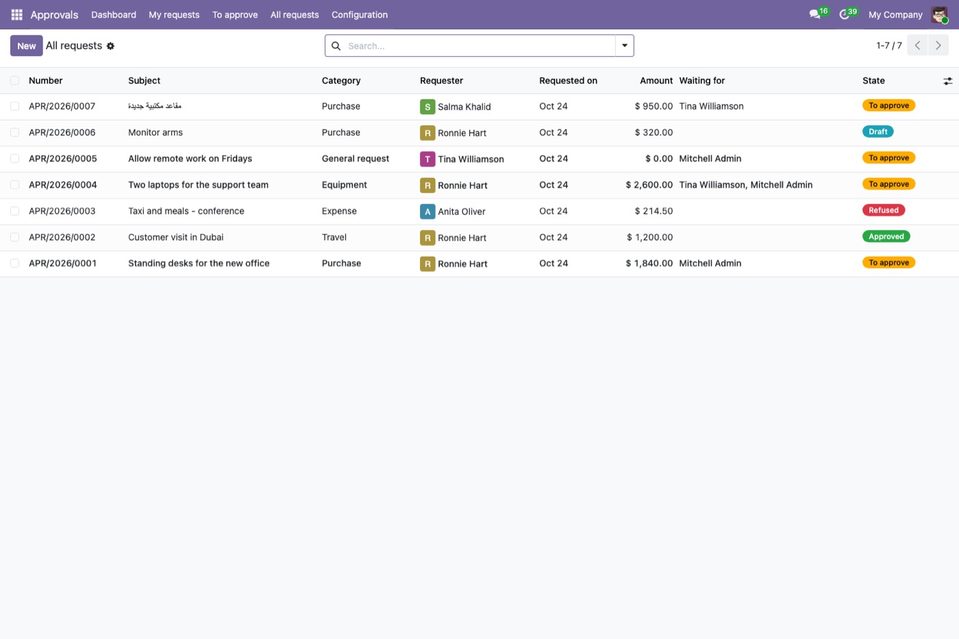
Task: Click the optional columns adjust icon
Action: pyautogui.click(x=947, y=81)
